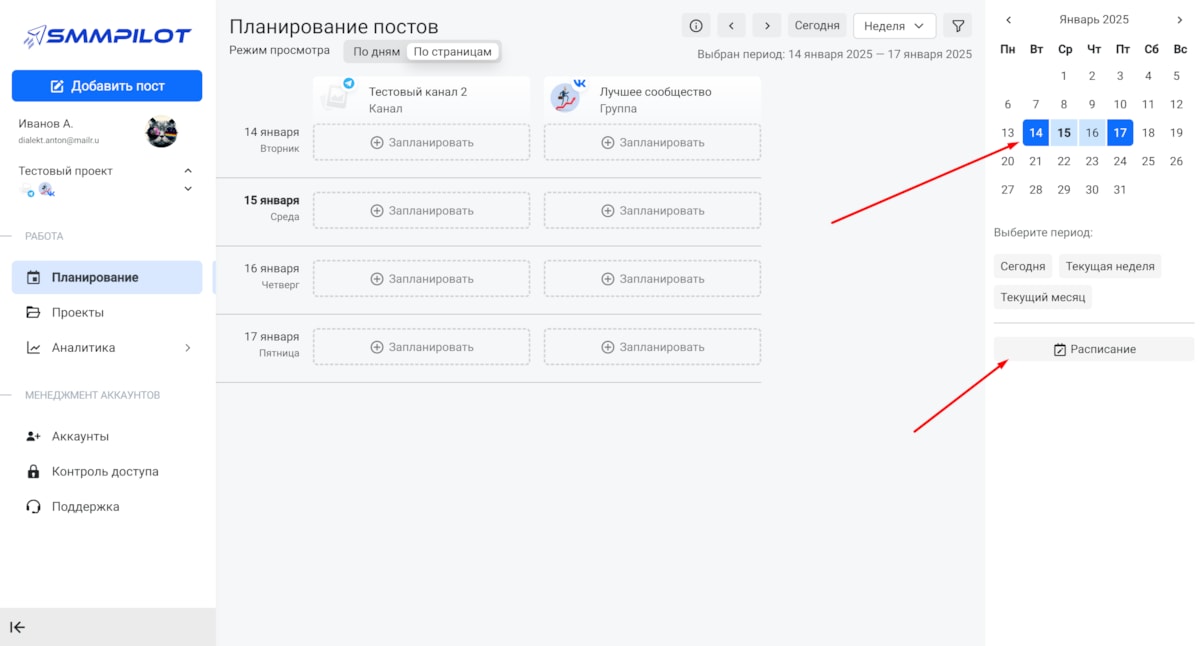Go to next month in calendar
The image size is (1200, 646).
(x=1180, y=19)
